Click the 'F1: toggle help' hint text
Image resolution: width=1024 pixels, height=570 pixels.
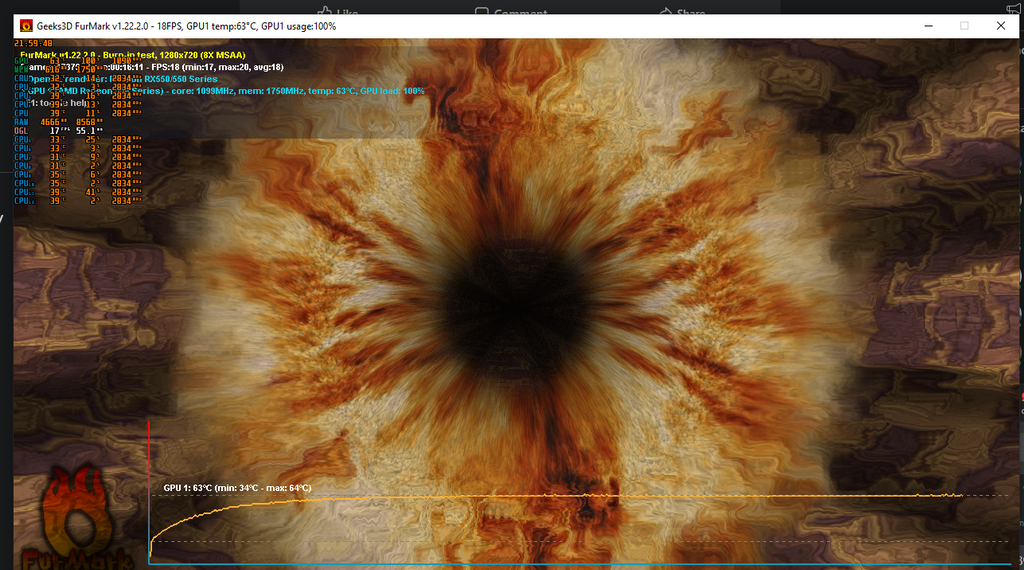[x=57, y=103]
